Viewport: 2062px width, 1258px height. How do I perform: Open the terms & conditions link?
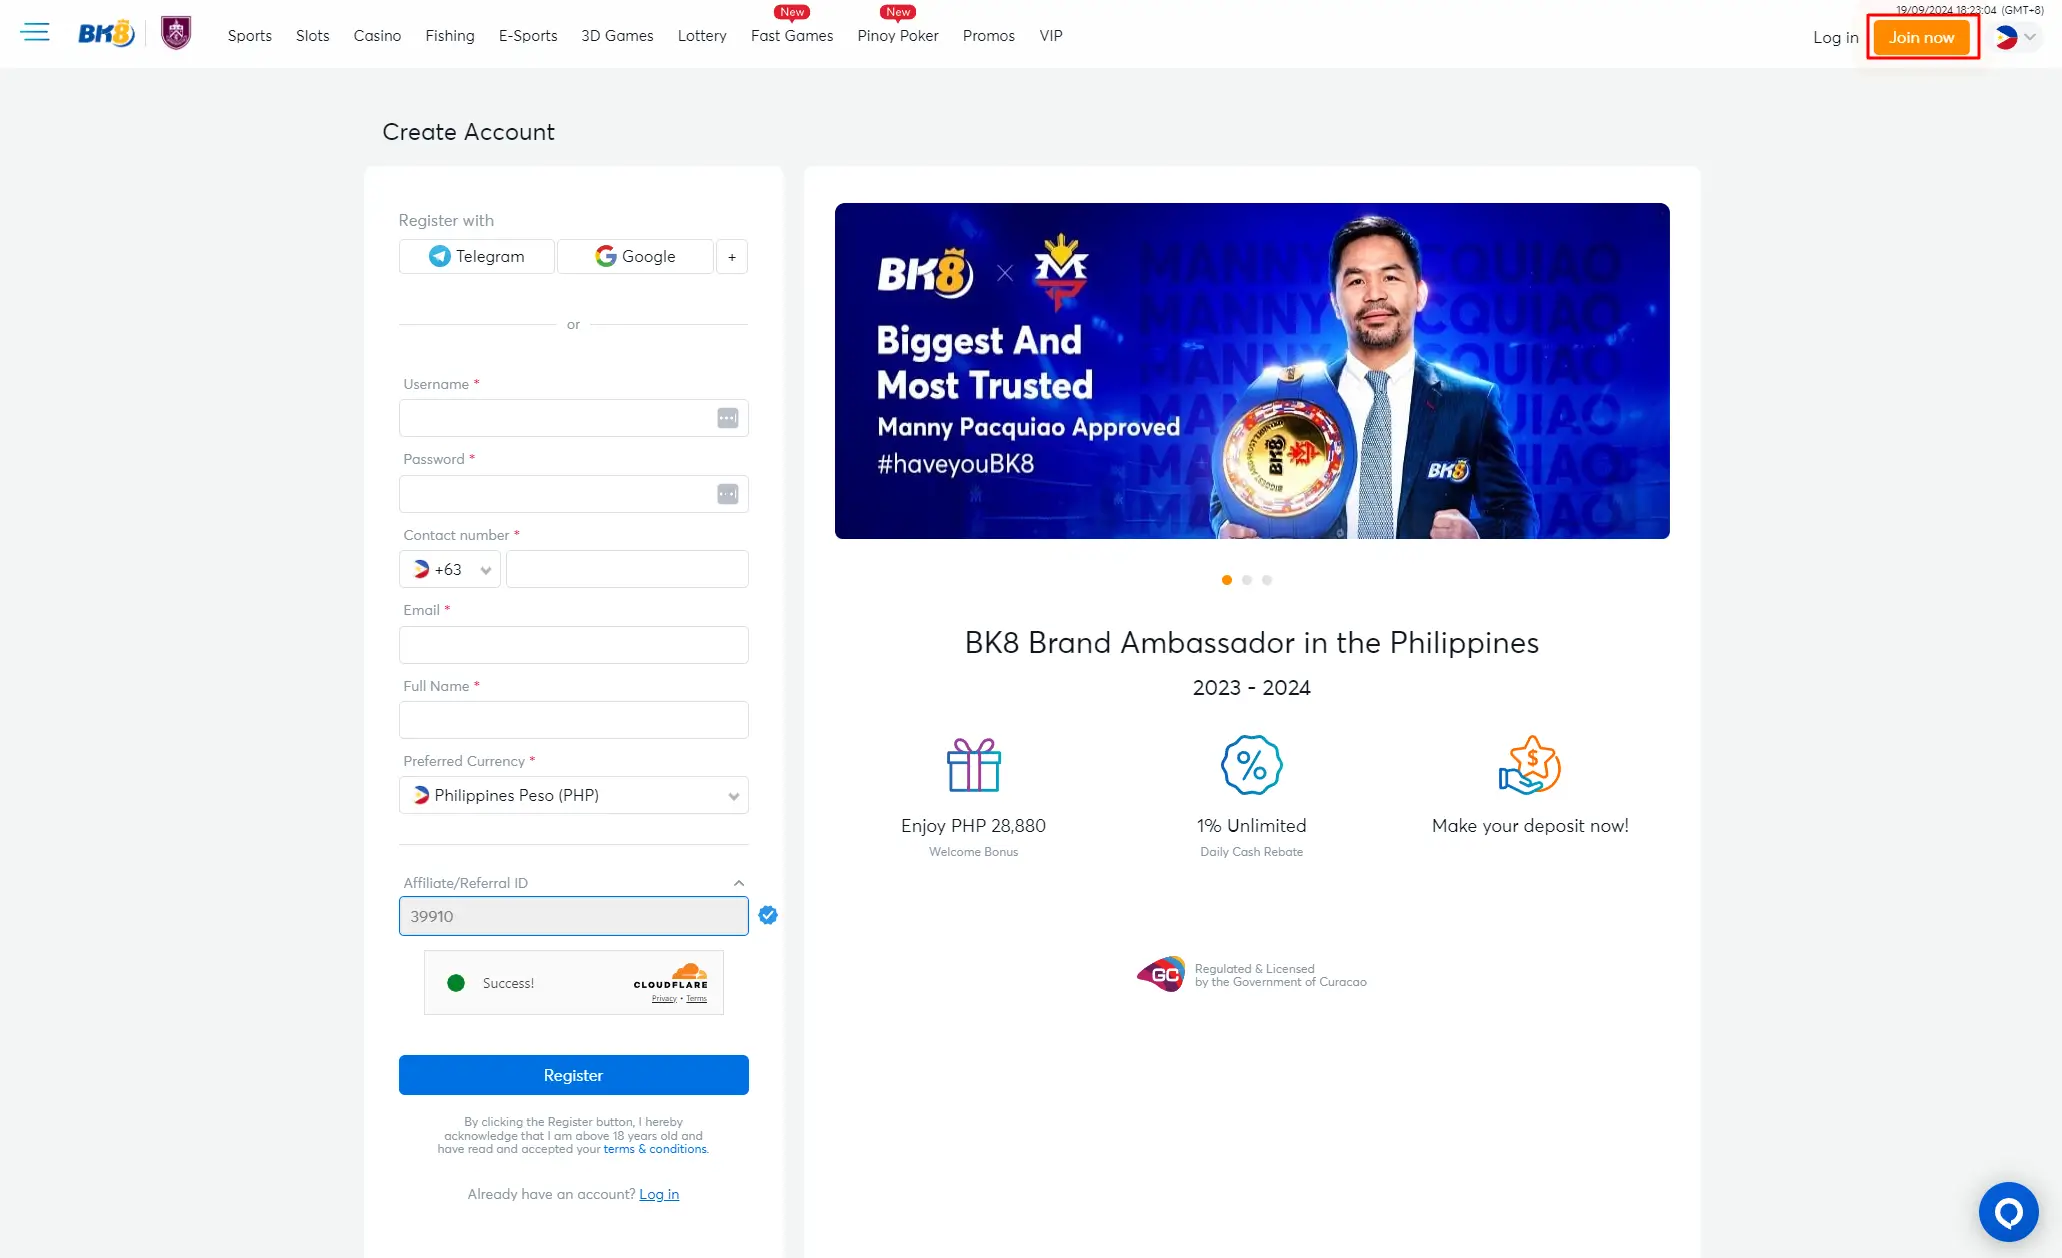tap(655, 1148)
